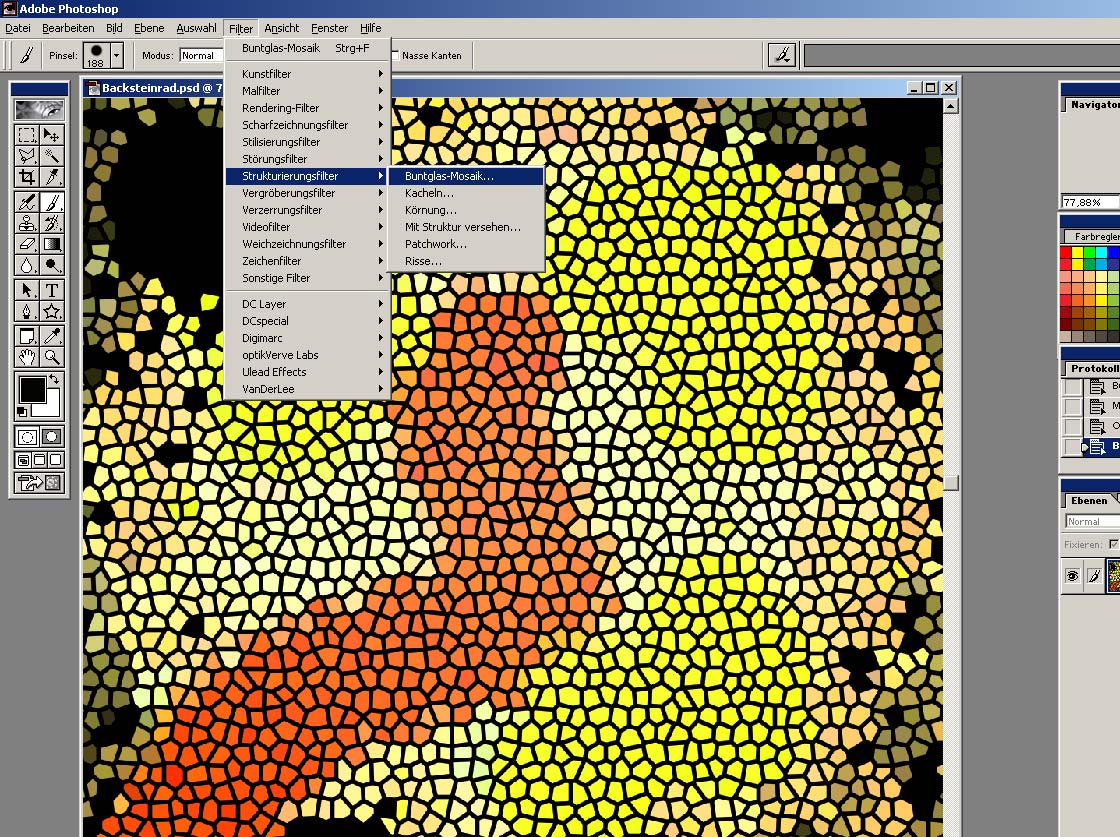1120x837 pixels.
Task: Expand the Malfilter submenu
Action: [x=308, y=91]
